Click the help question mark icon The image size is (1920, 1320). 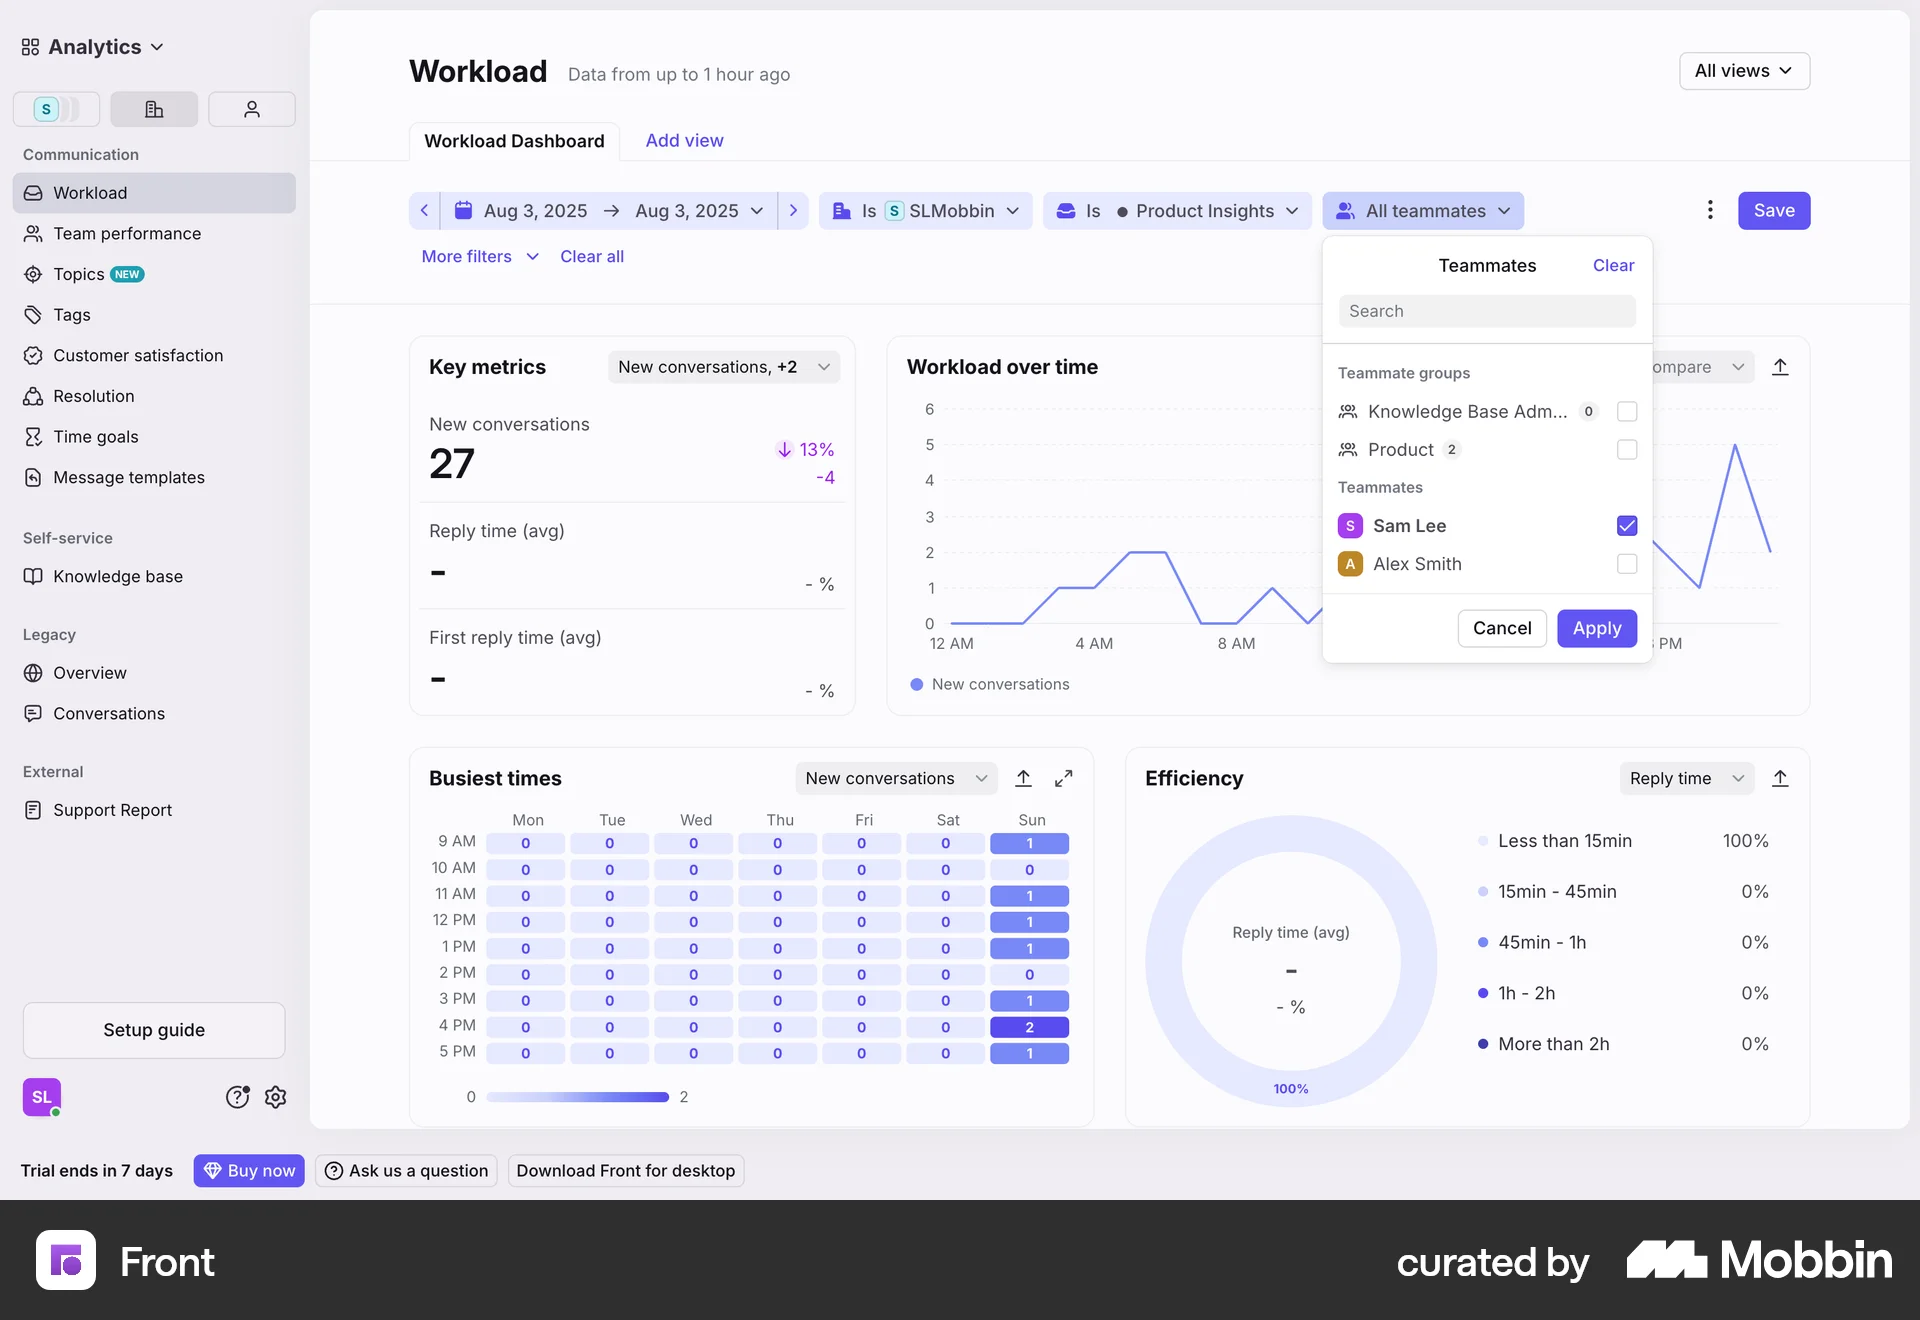pyautogui.click(x=237, y=1097)
